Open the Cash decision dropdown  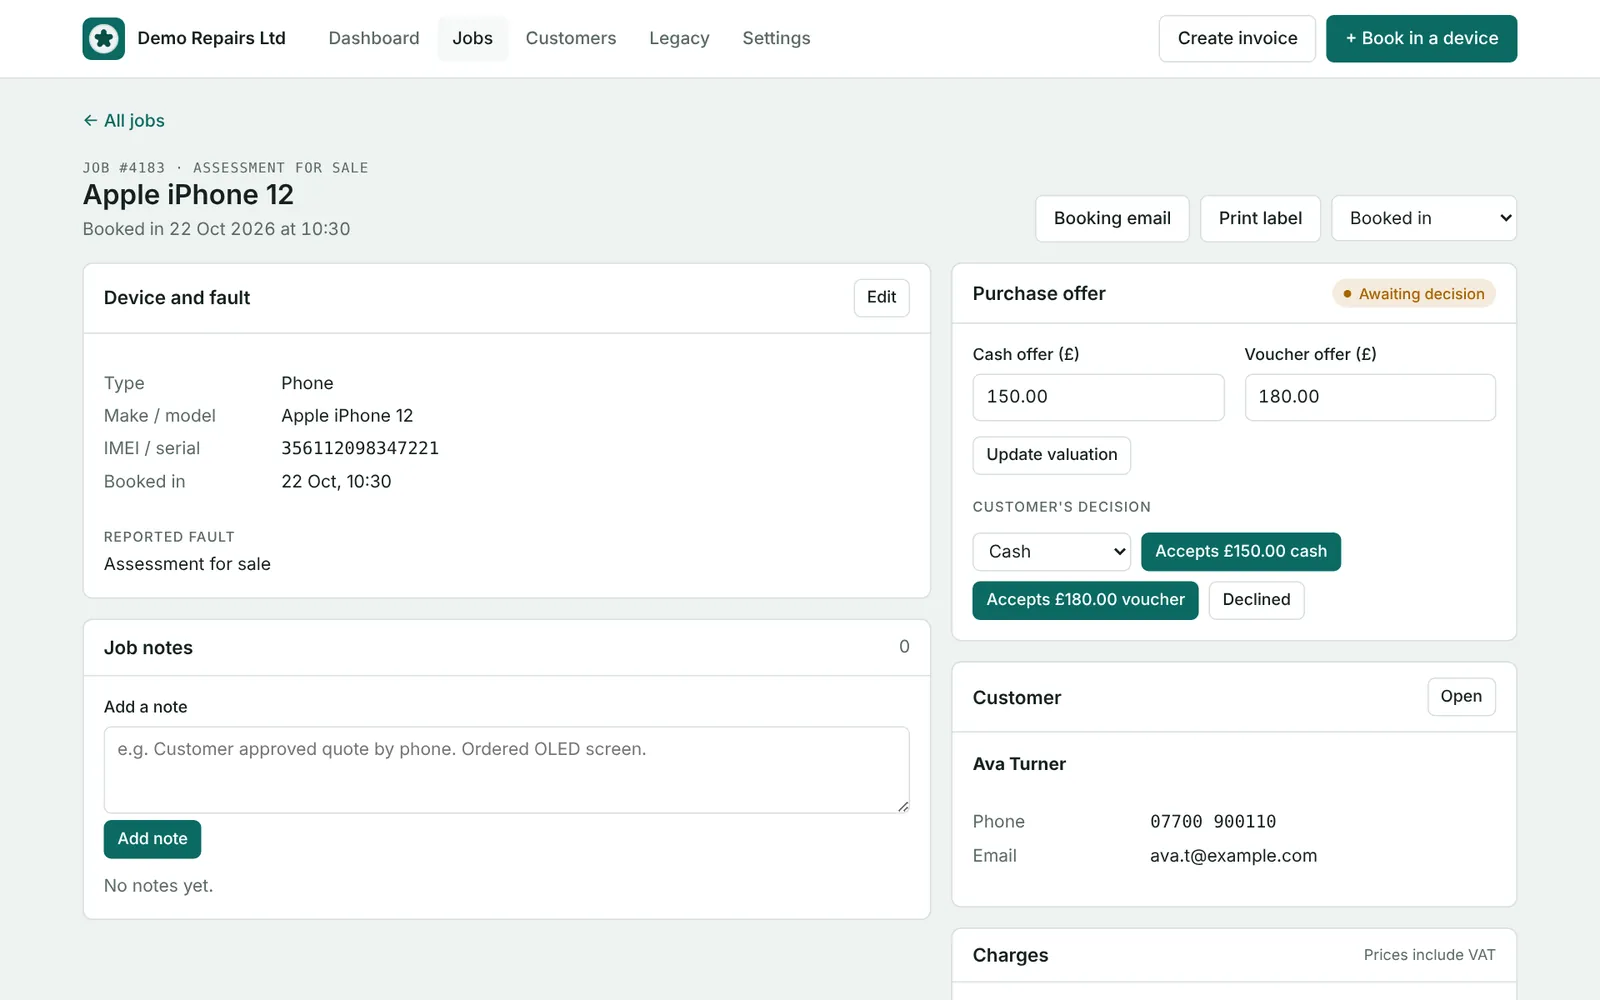(x=1052, y=552)
